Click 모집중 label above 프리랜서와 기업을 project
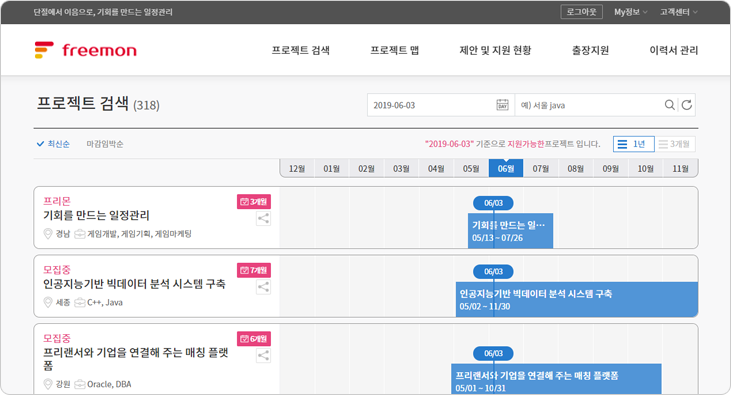The width and height of the screenshot is (731, 395). coord(57,338)
